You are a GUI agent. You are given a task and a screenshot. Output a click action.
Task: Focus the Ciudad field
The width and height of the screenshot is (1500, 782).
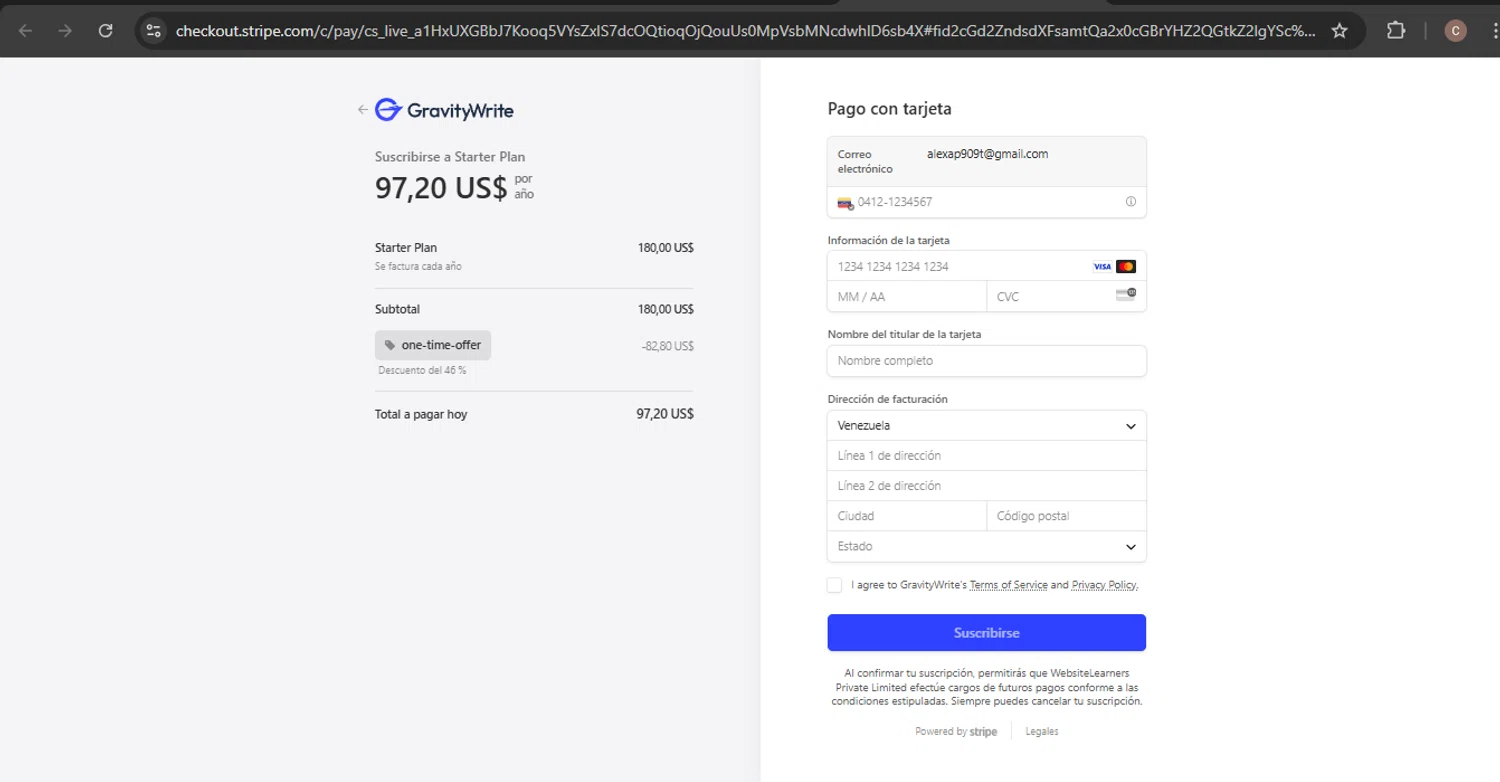(907, 516)
